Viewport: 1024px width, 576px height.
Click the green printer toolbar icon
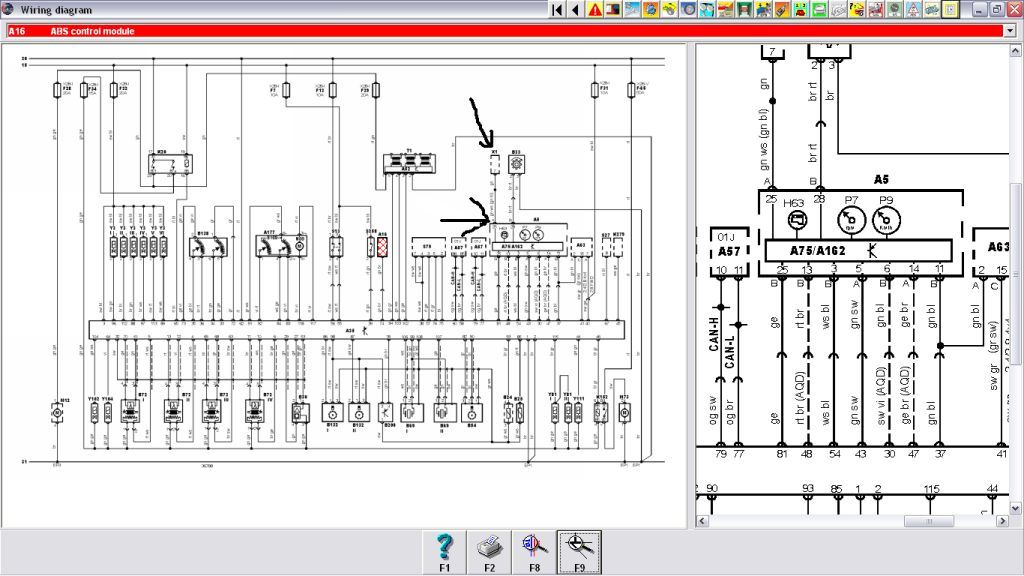tap(819, 10)
